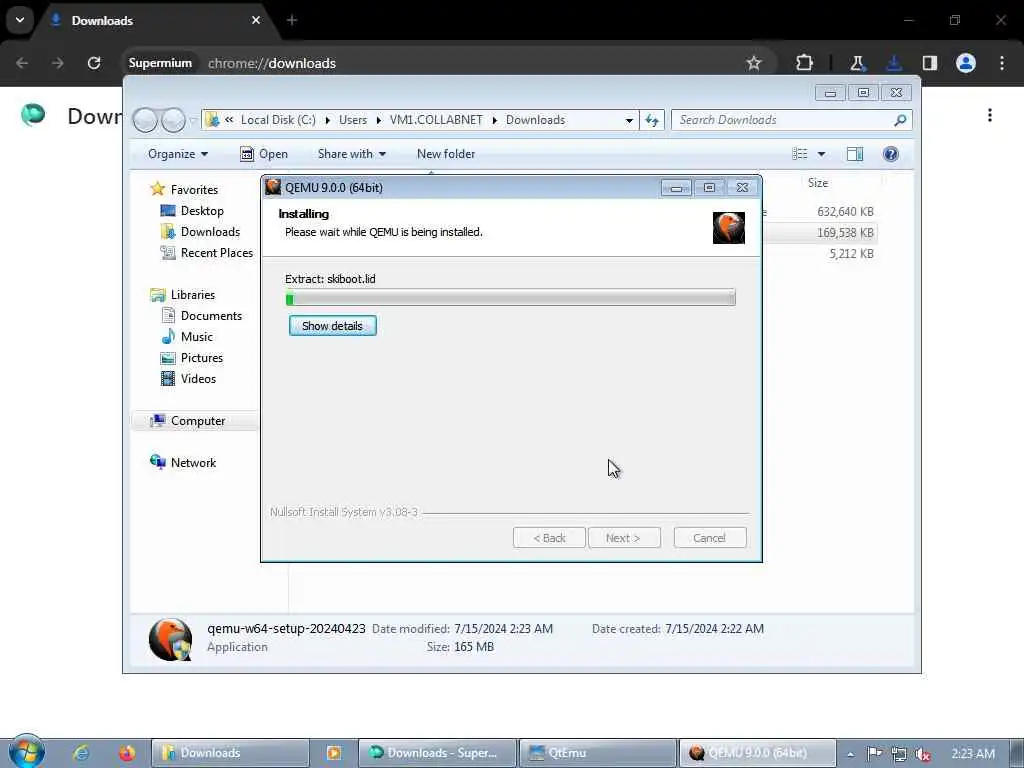Click Size column header
Image resolution: width=1024 pixels, height=768 pixels.
pyautogui.click(x=818, y=184)
